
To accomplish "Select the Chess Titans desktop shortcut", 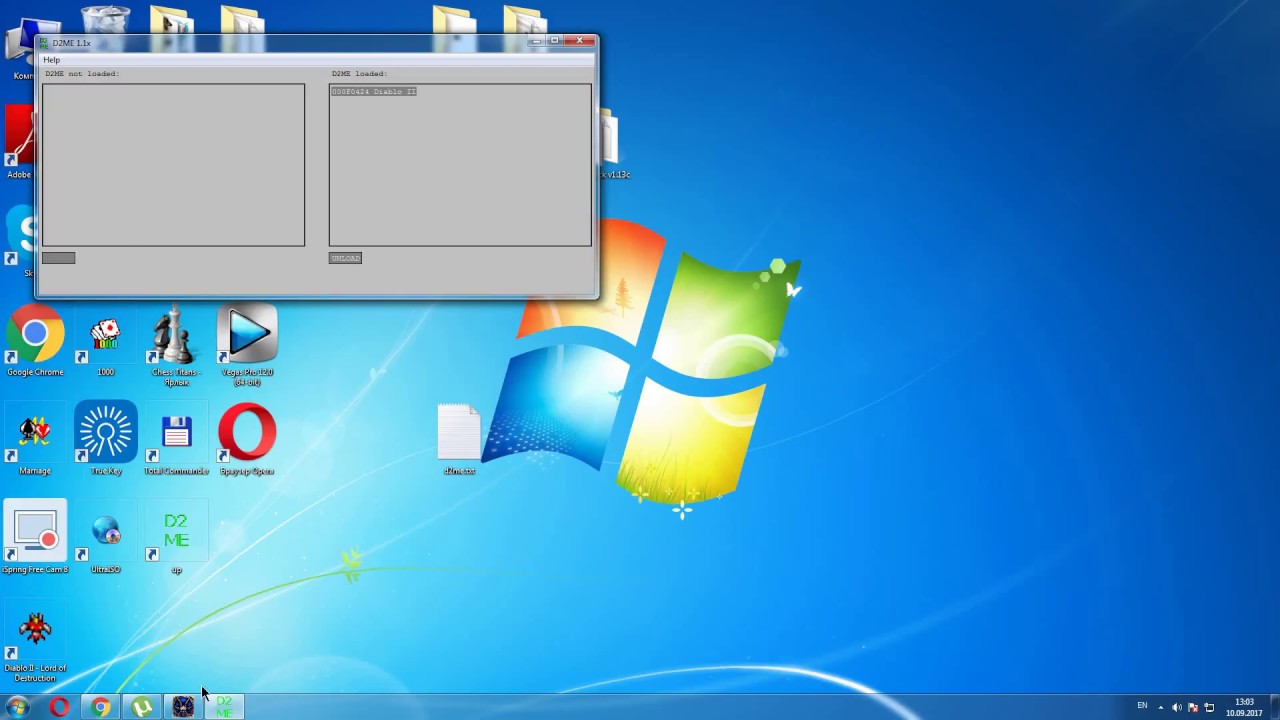I will tap(176, 347).
